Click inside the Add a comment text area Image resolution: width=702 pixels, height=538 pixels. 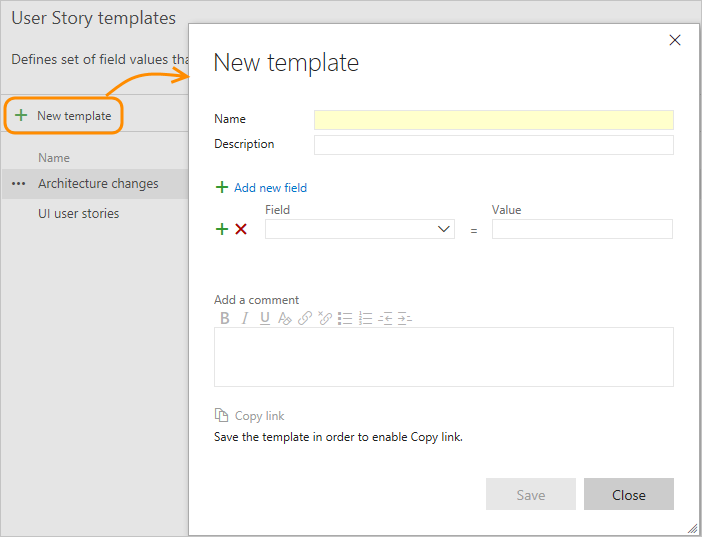click(444, 357)
